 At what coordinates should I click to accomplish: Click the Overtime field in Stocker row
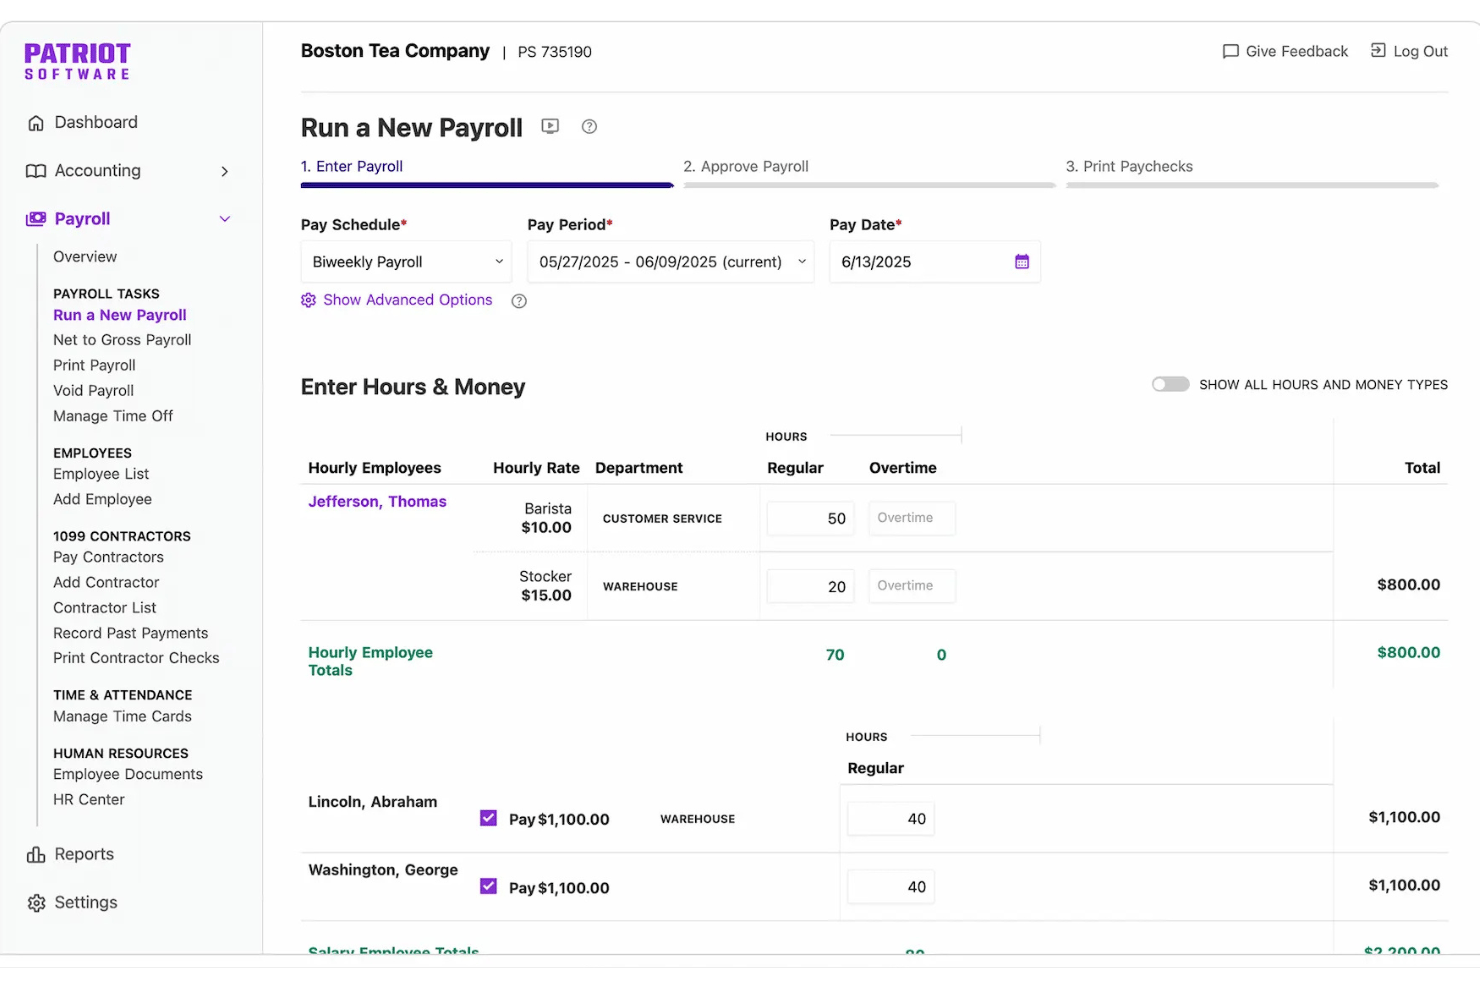pyautogui.click(x=911, y=586)
